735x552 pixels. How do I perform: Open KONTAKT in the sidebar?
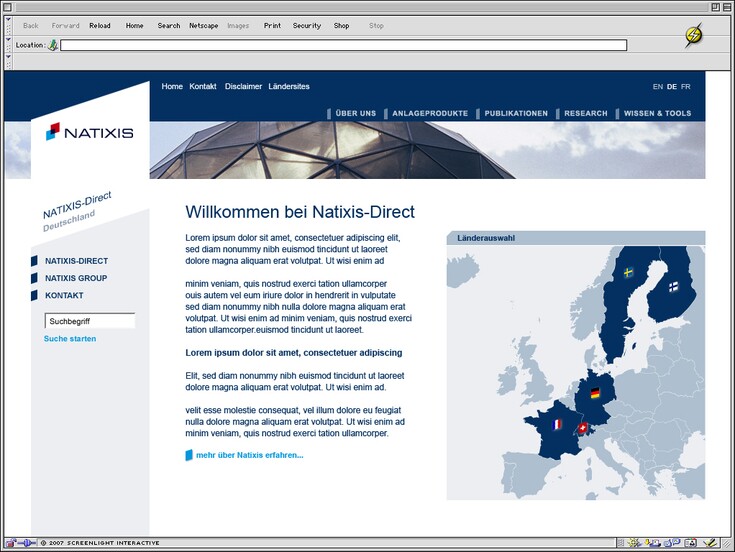(x=64, y=296)
